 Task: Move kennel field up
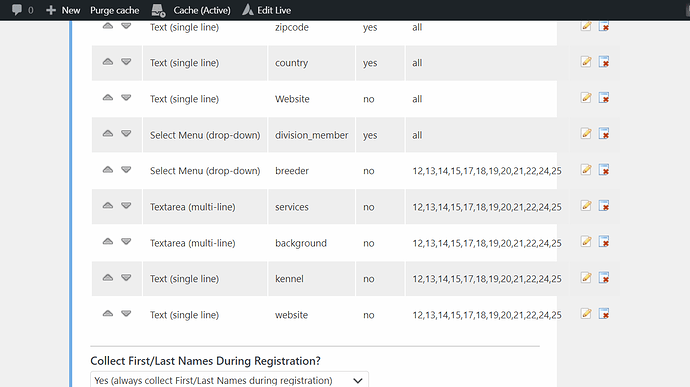click(x=108, y=277)
